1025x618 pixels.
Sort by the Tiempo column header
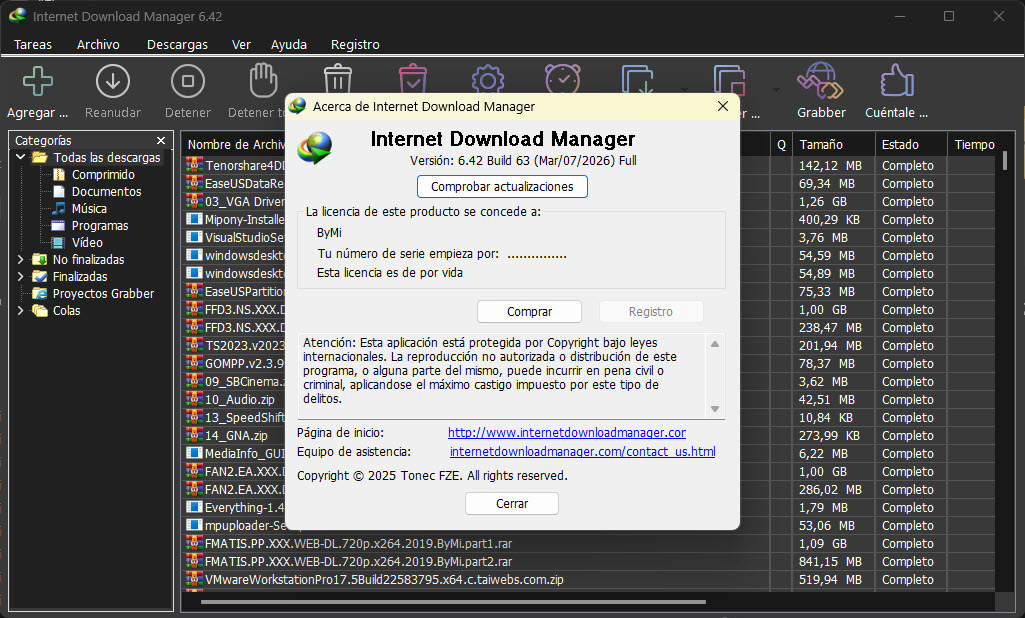[974, 145]
